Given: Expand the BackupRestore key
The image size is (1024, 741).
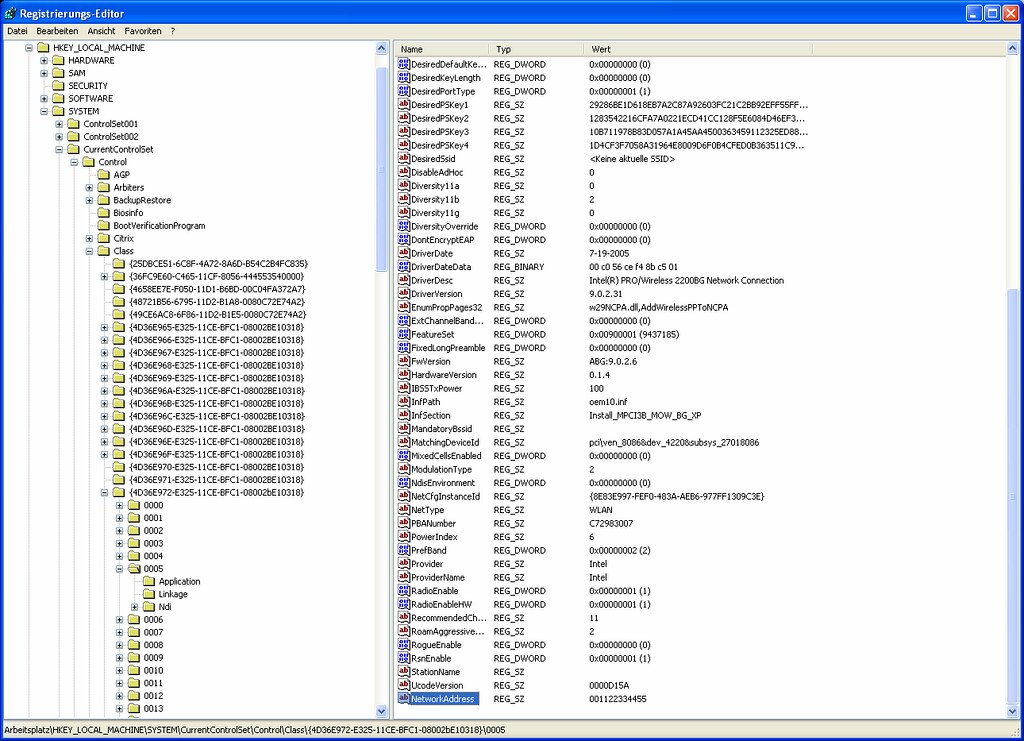Looking at the screenshot, I should (89, 200).
